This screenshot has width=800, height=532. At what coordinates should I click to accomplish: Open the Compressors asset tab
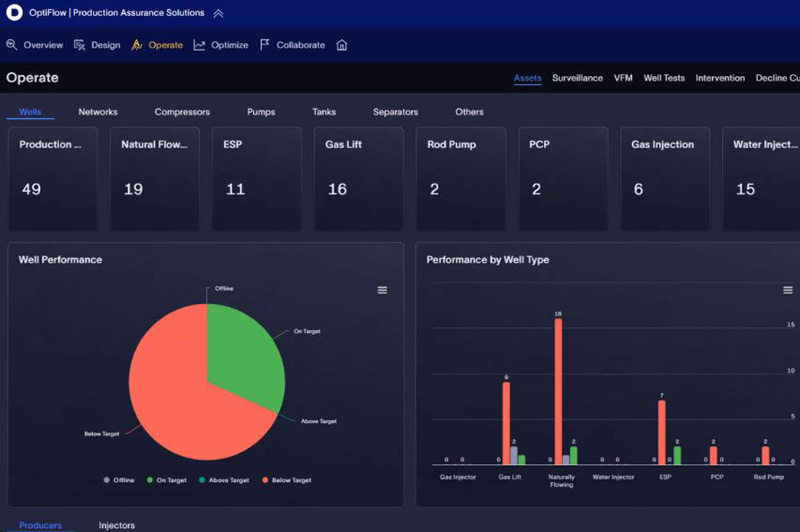[x=182, y=112]
